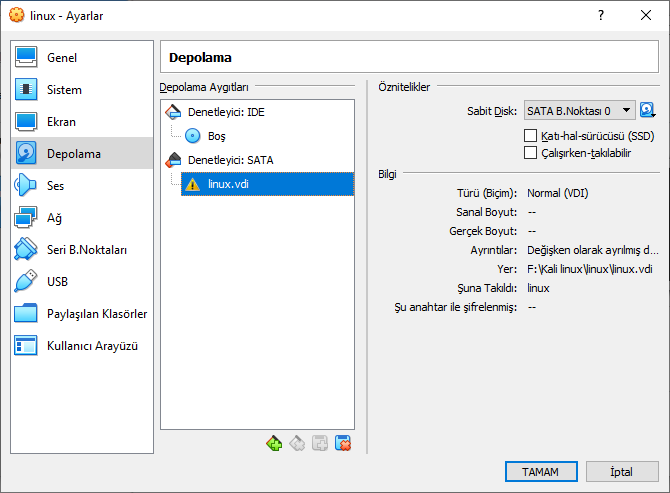Open the Ses settings category
This screenshot has width=670, height=493.
pyautogui.click(x=82, y=186)
